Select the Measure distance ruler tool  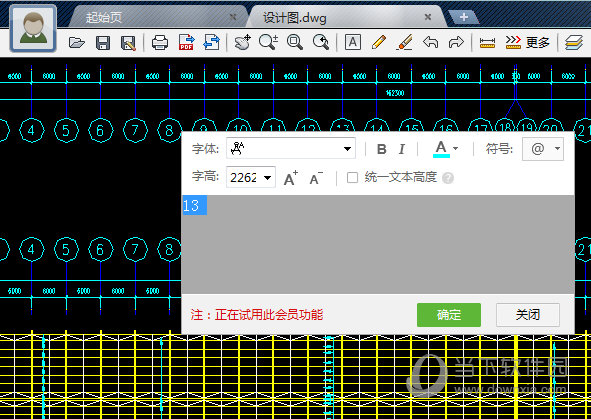point(487,43)
